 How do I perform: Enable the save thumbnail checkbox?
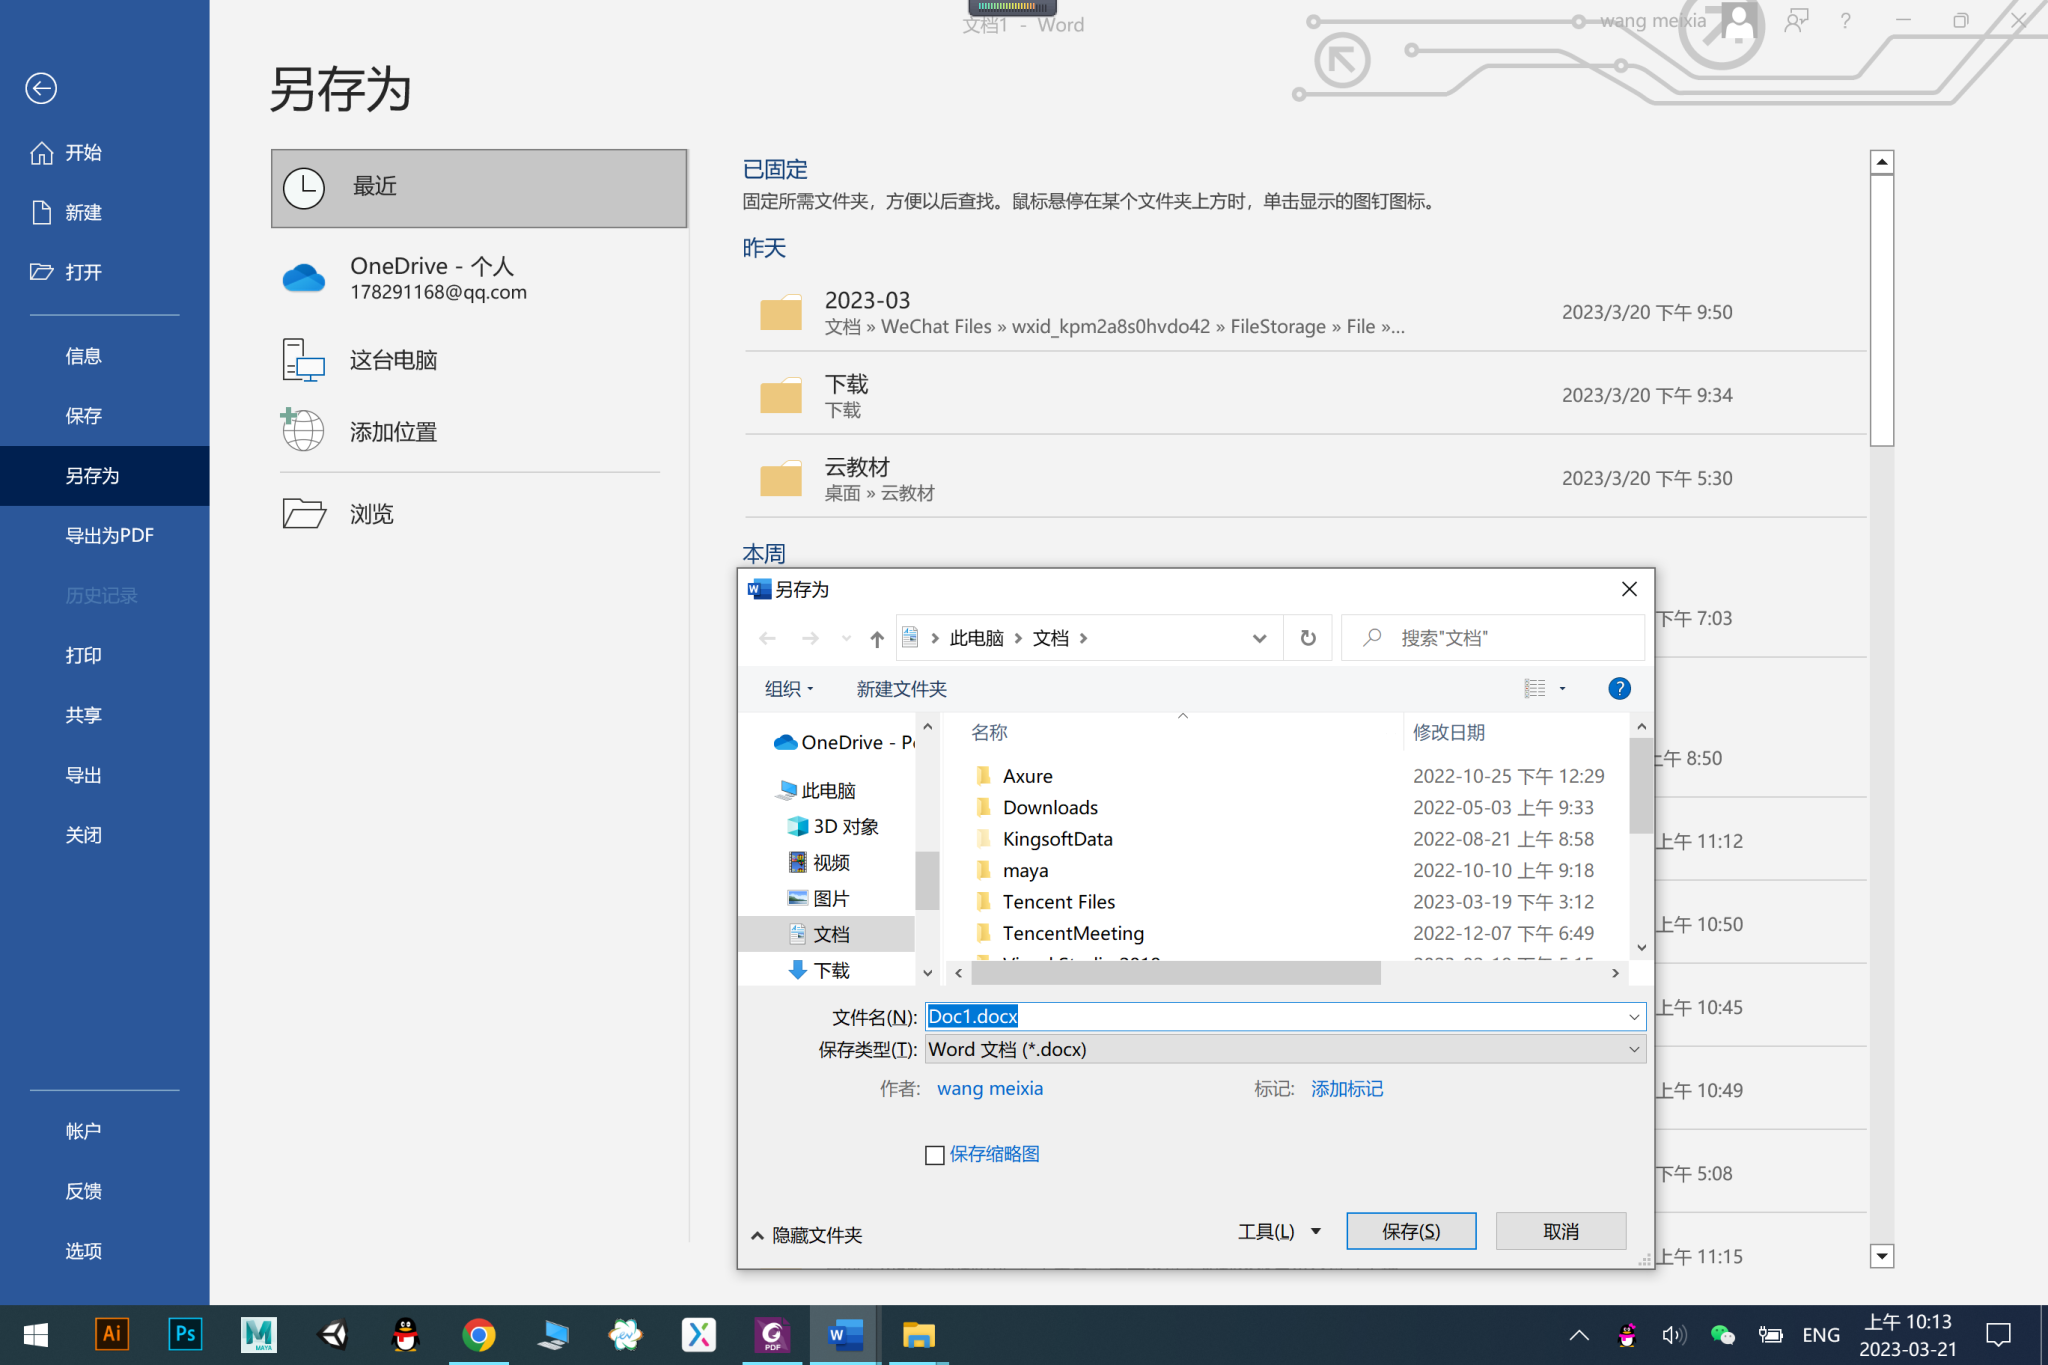click(935, 1155)
